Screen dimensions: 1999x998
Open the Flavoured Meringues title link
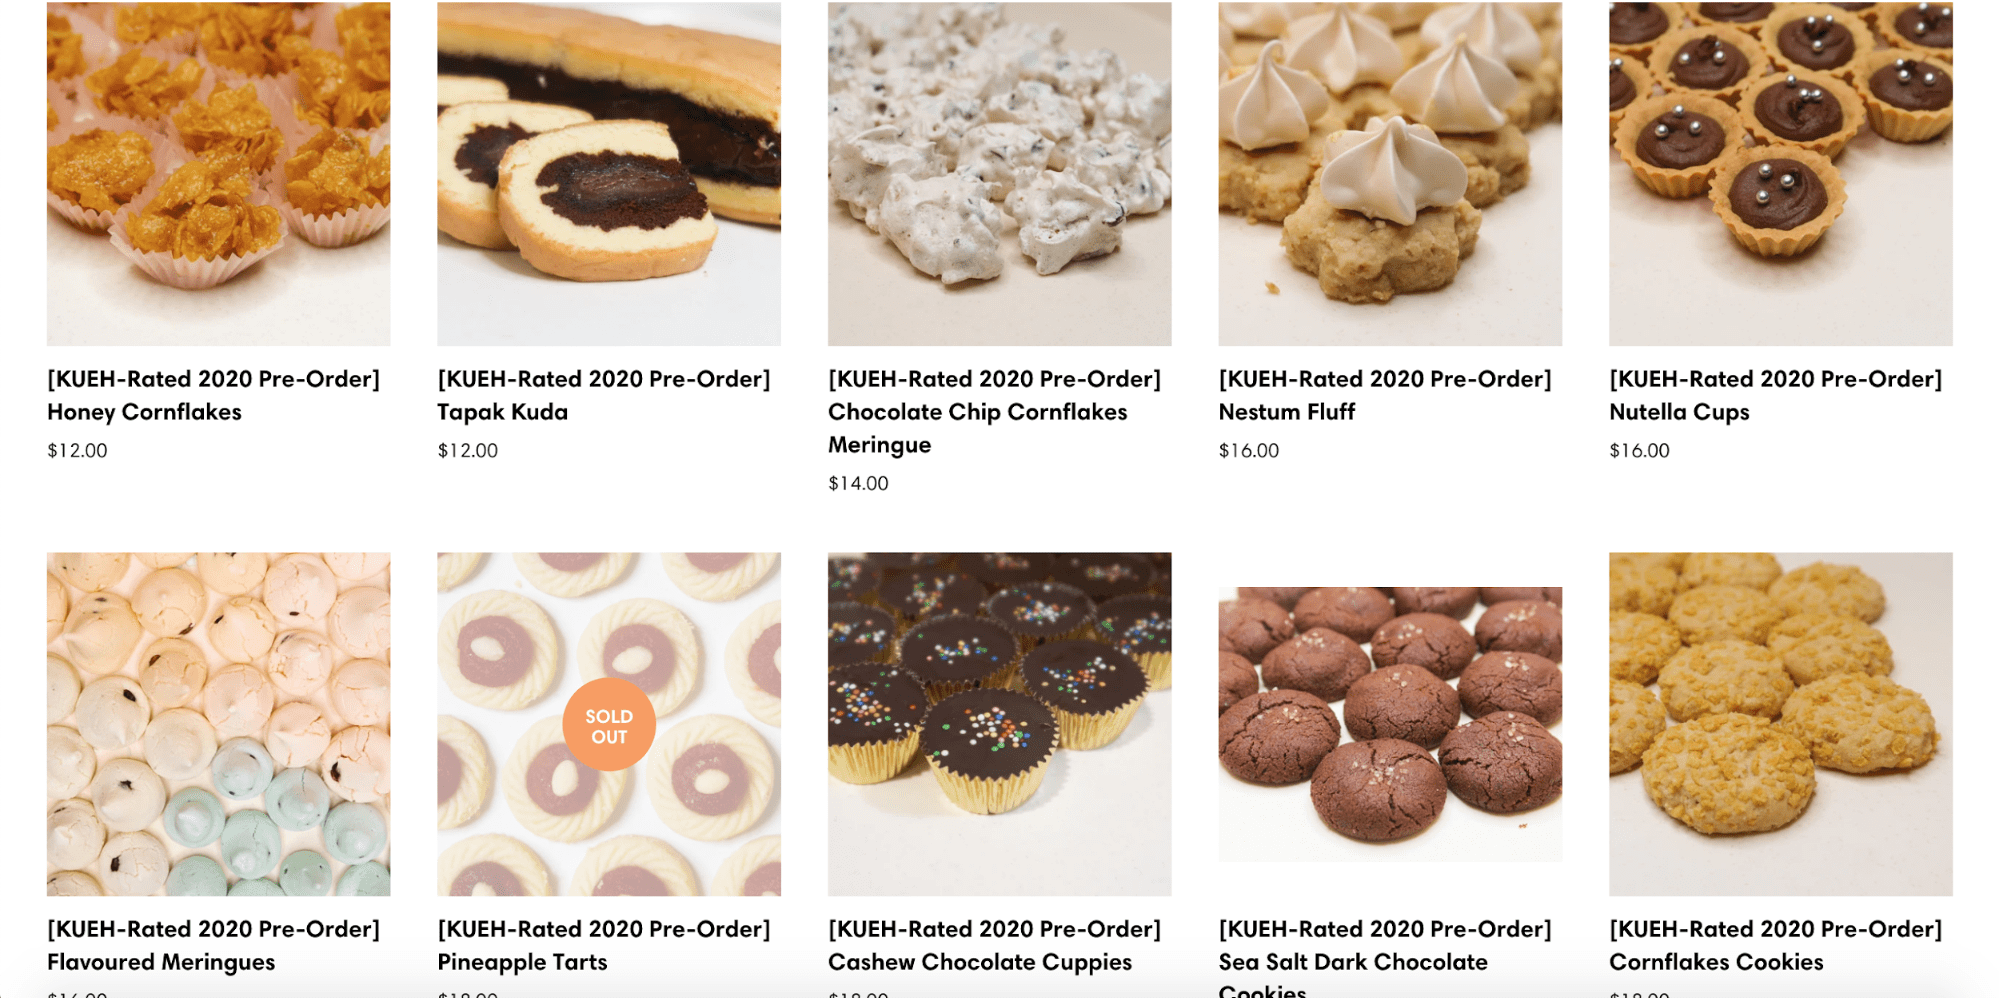click(x=213, y=945)
